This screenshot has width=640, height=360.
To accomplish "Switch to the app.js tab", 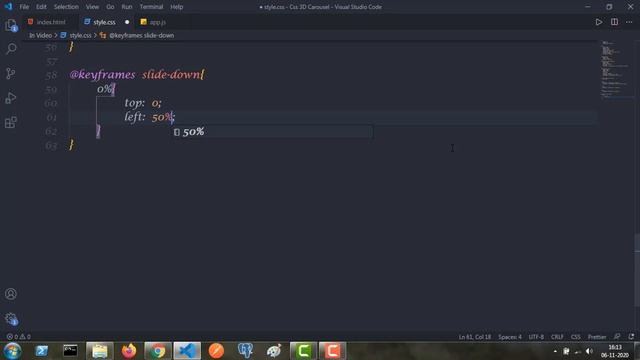I will click(x=158, y=22).
